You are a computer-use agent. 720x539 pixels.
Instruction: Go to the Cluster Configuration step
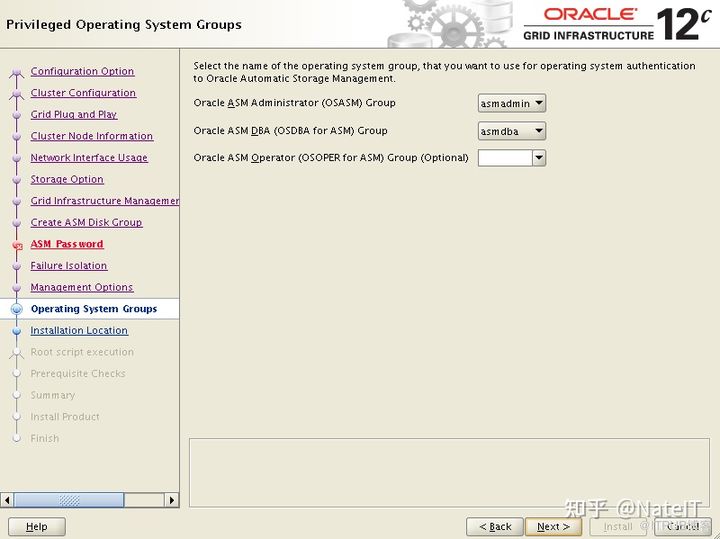pyautogui.click(x=83, y=93)
